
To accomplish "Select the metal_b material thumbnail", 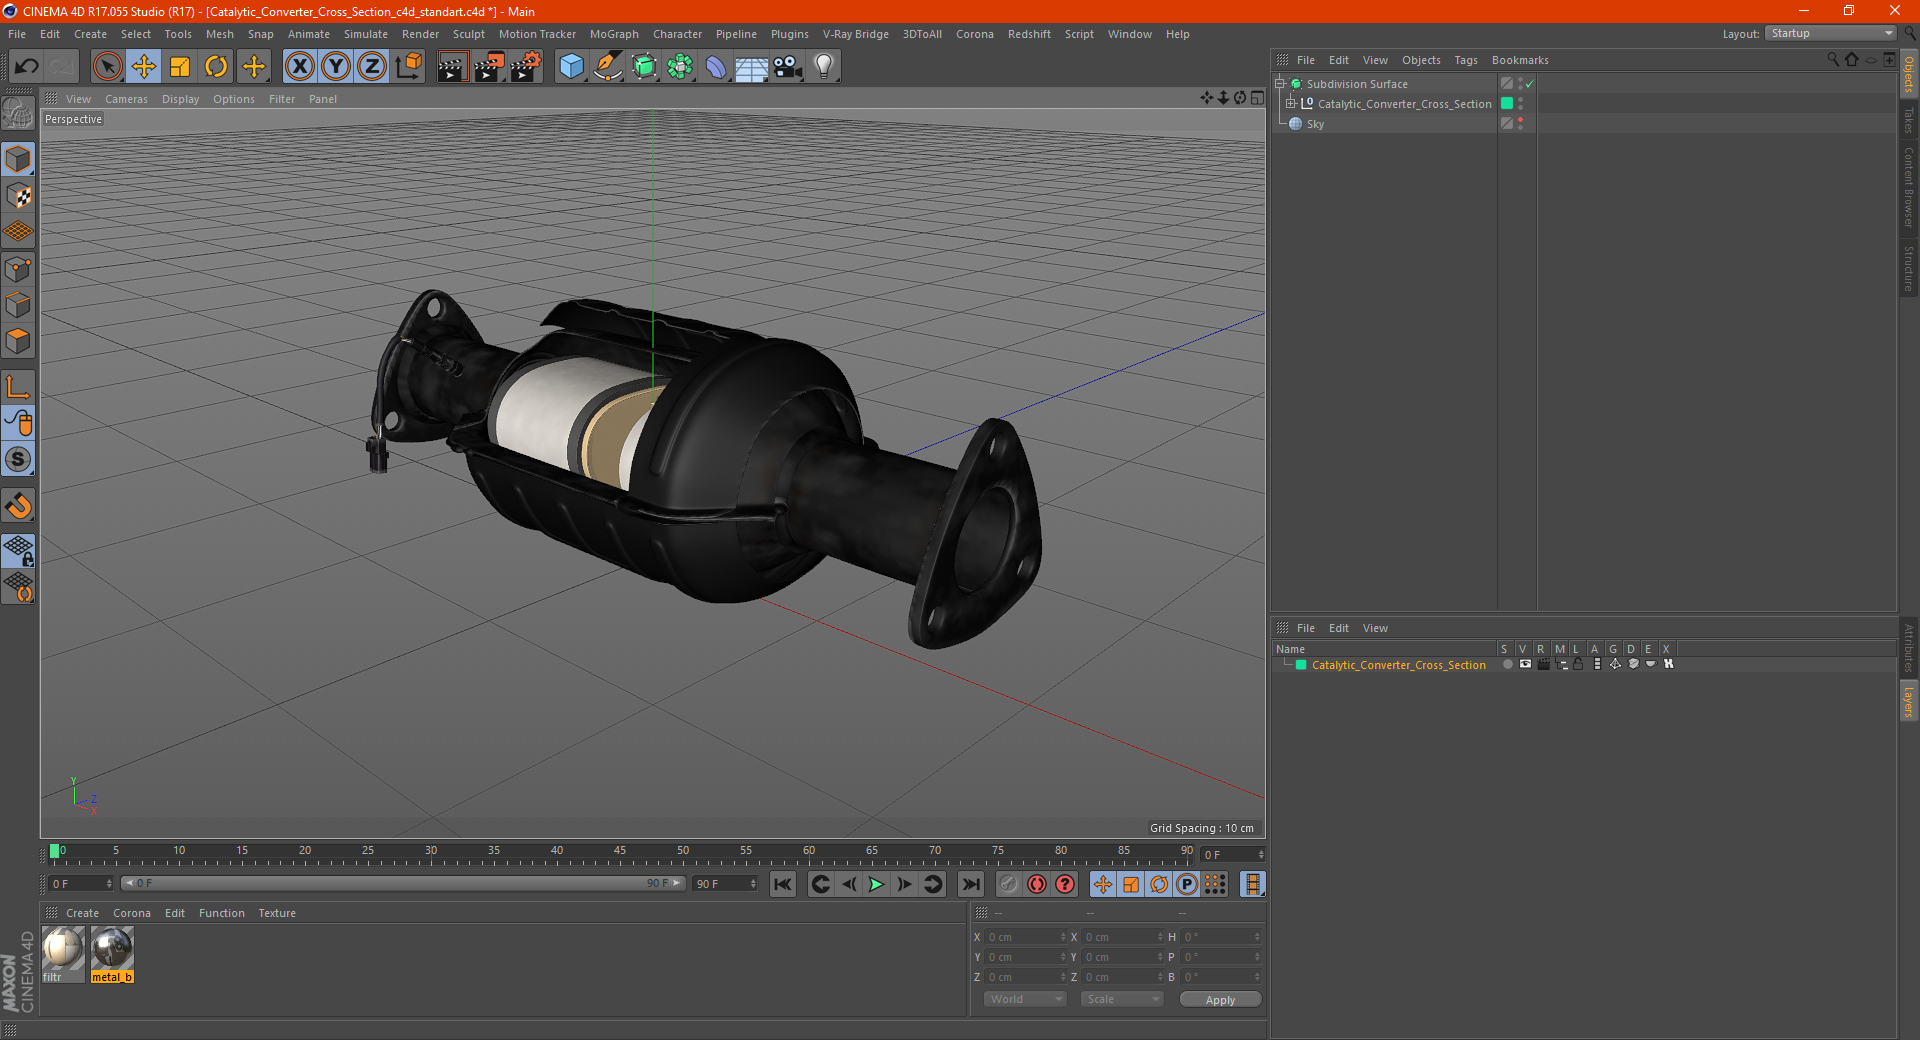I will click(x=112, y=953).
